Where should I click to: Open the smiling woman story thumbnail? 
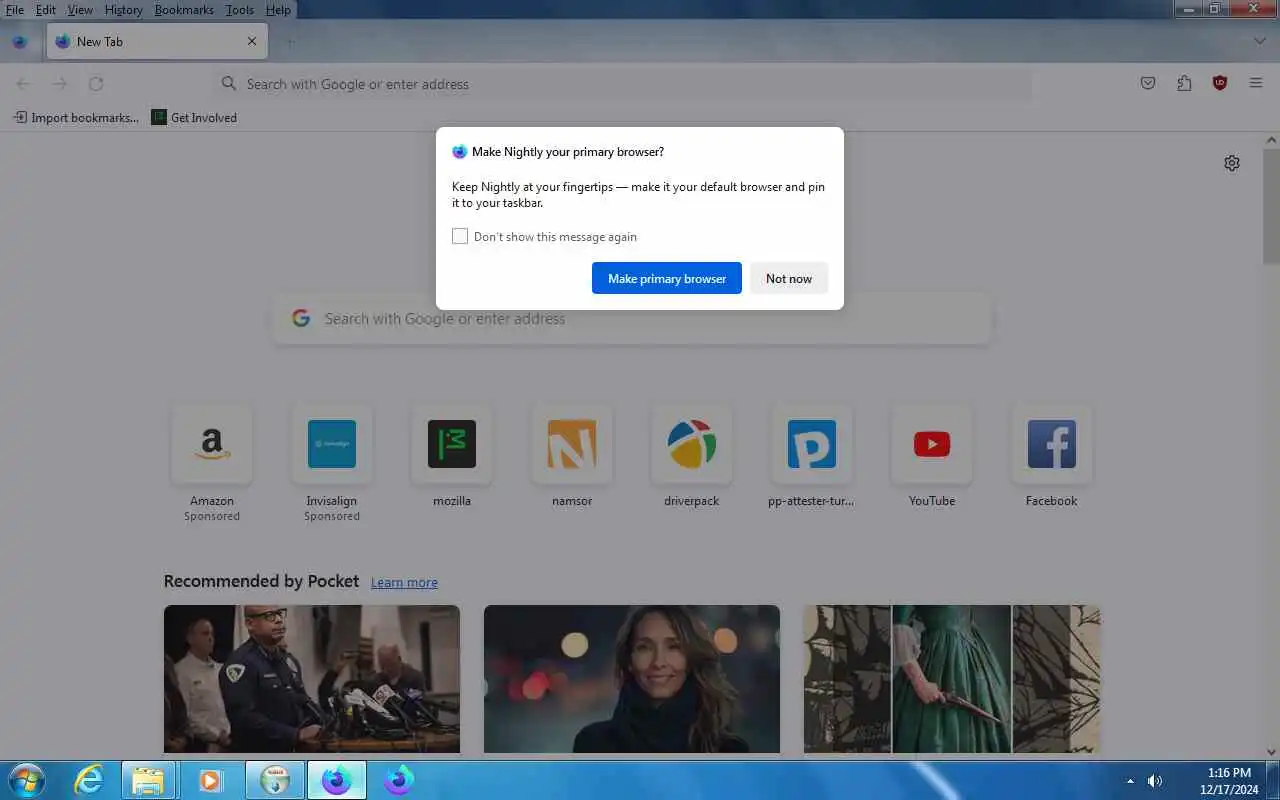tap(632, 679)
